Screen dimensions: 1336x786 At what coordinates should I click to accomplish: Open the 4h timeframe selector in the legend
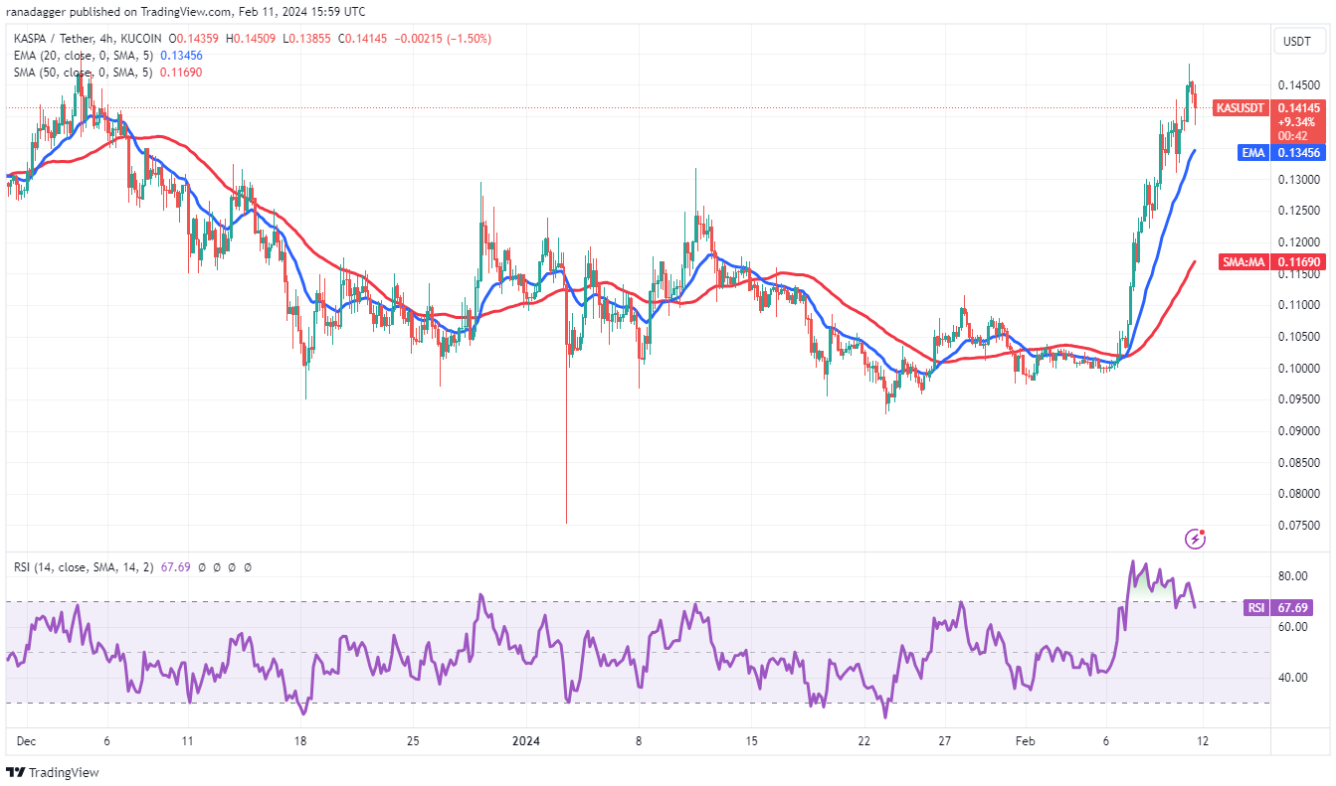[105, 38]
